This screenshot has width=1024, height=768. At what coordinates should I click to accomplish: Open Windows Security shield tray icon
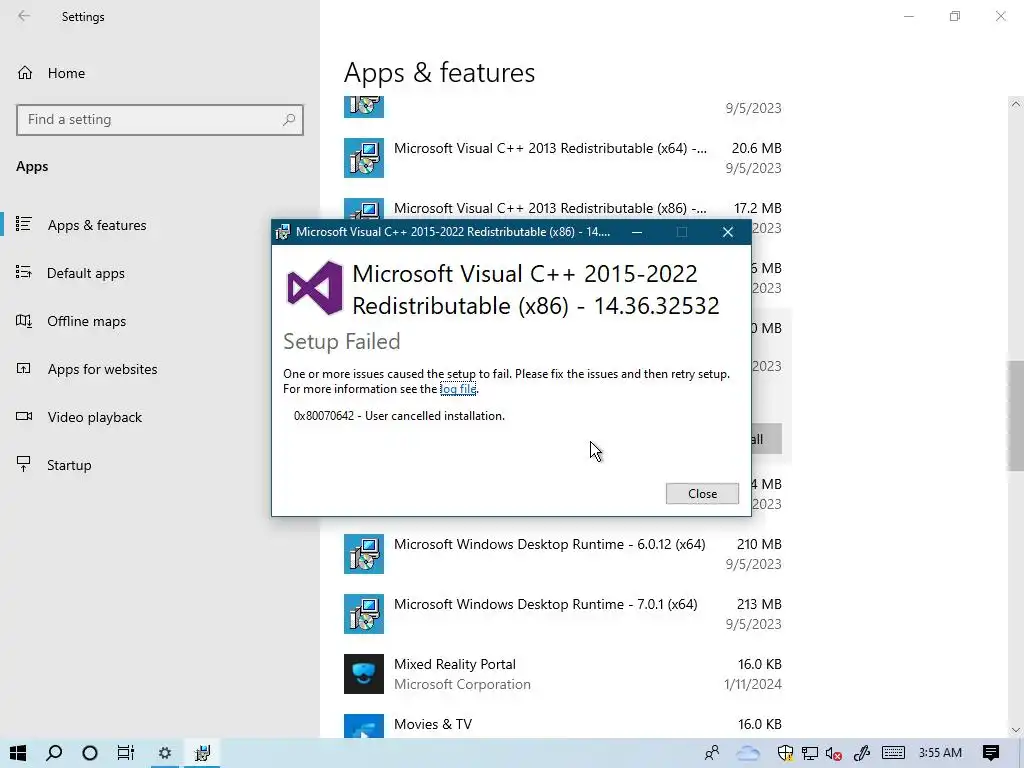785,753
